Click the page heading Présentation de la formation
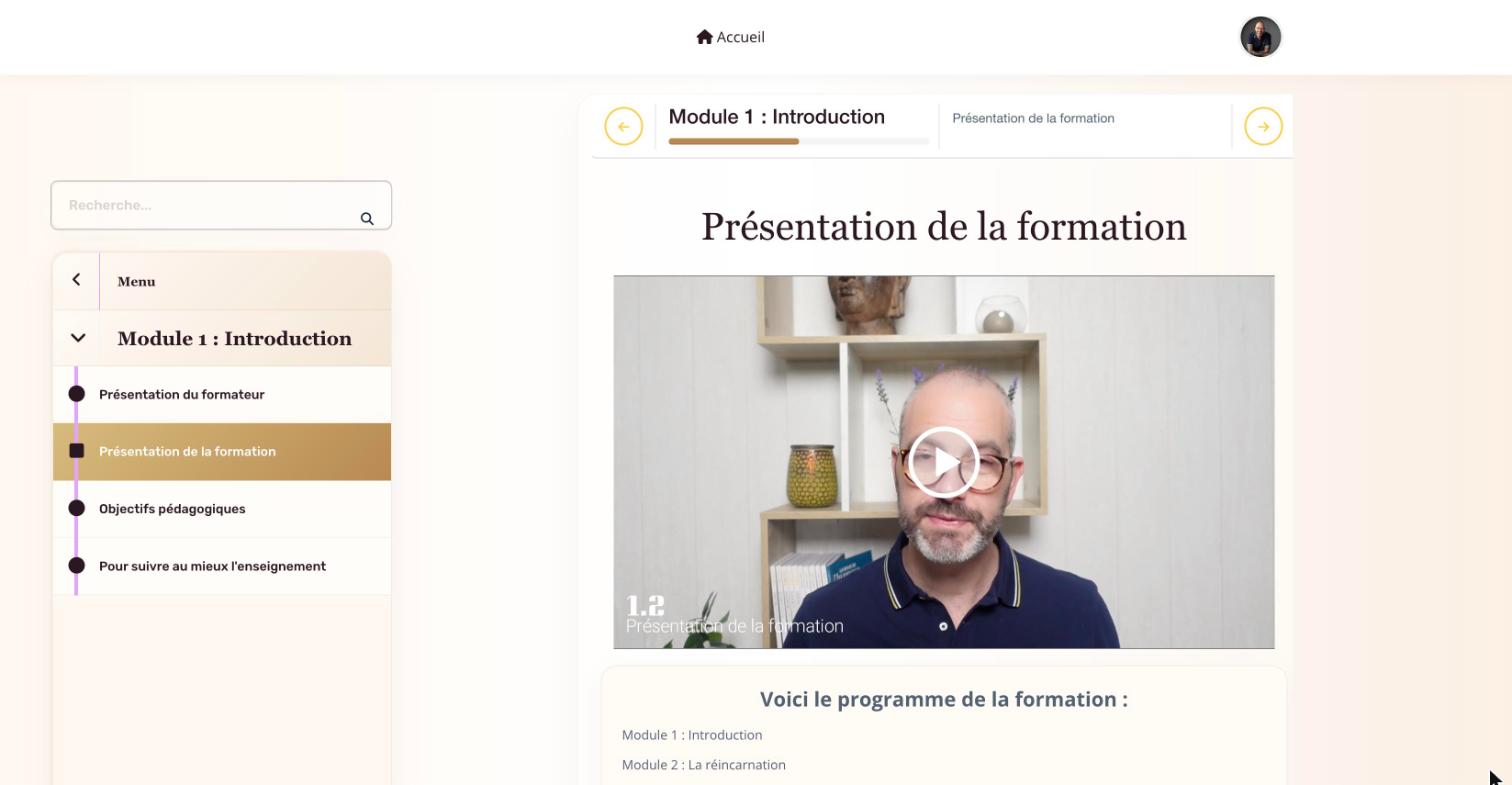 [x=943, y=227]
